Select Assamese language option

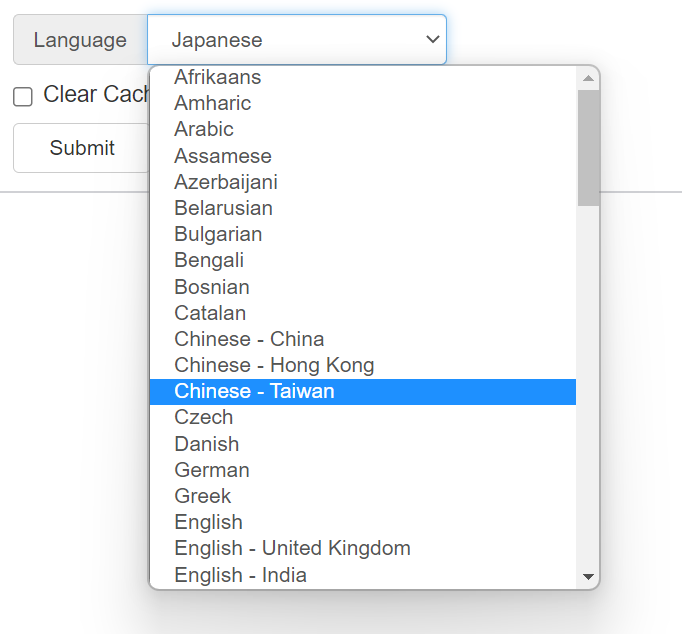[x=363, y=156]
